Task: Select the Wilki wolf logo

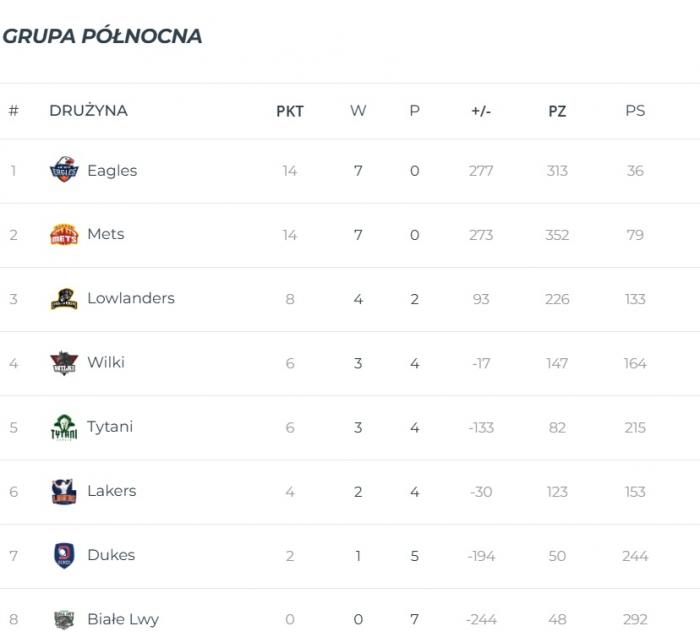Action: (x=64, y=363)
